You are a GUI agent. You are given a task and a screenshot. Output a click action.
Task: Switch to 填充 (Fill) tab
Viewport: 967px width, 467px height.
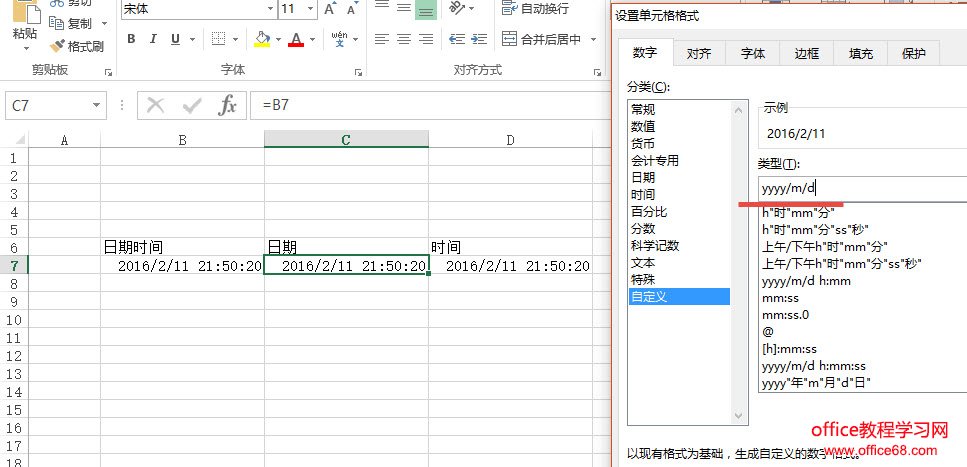(x=860, y=54)
